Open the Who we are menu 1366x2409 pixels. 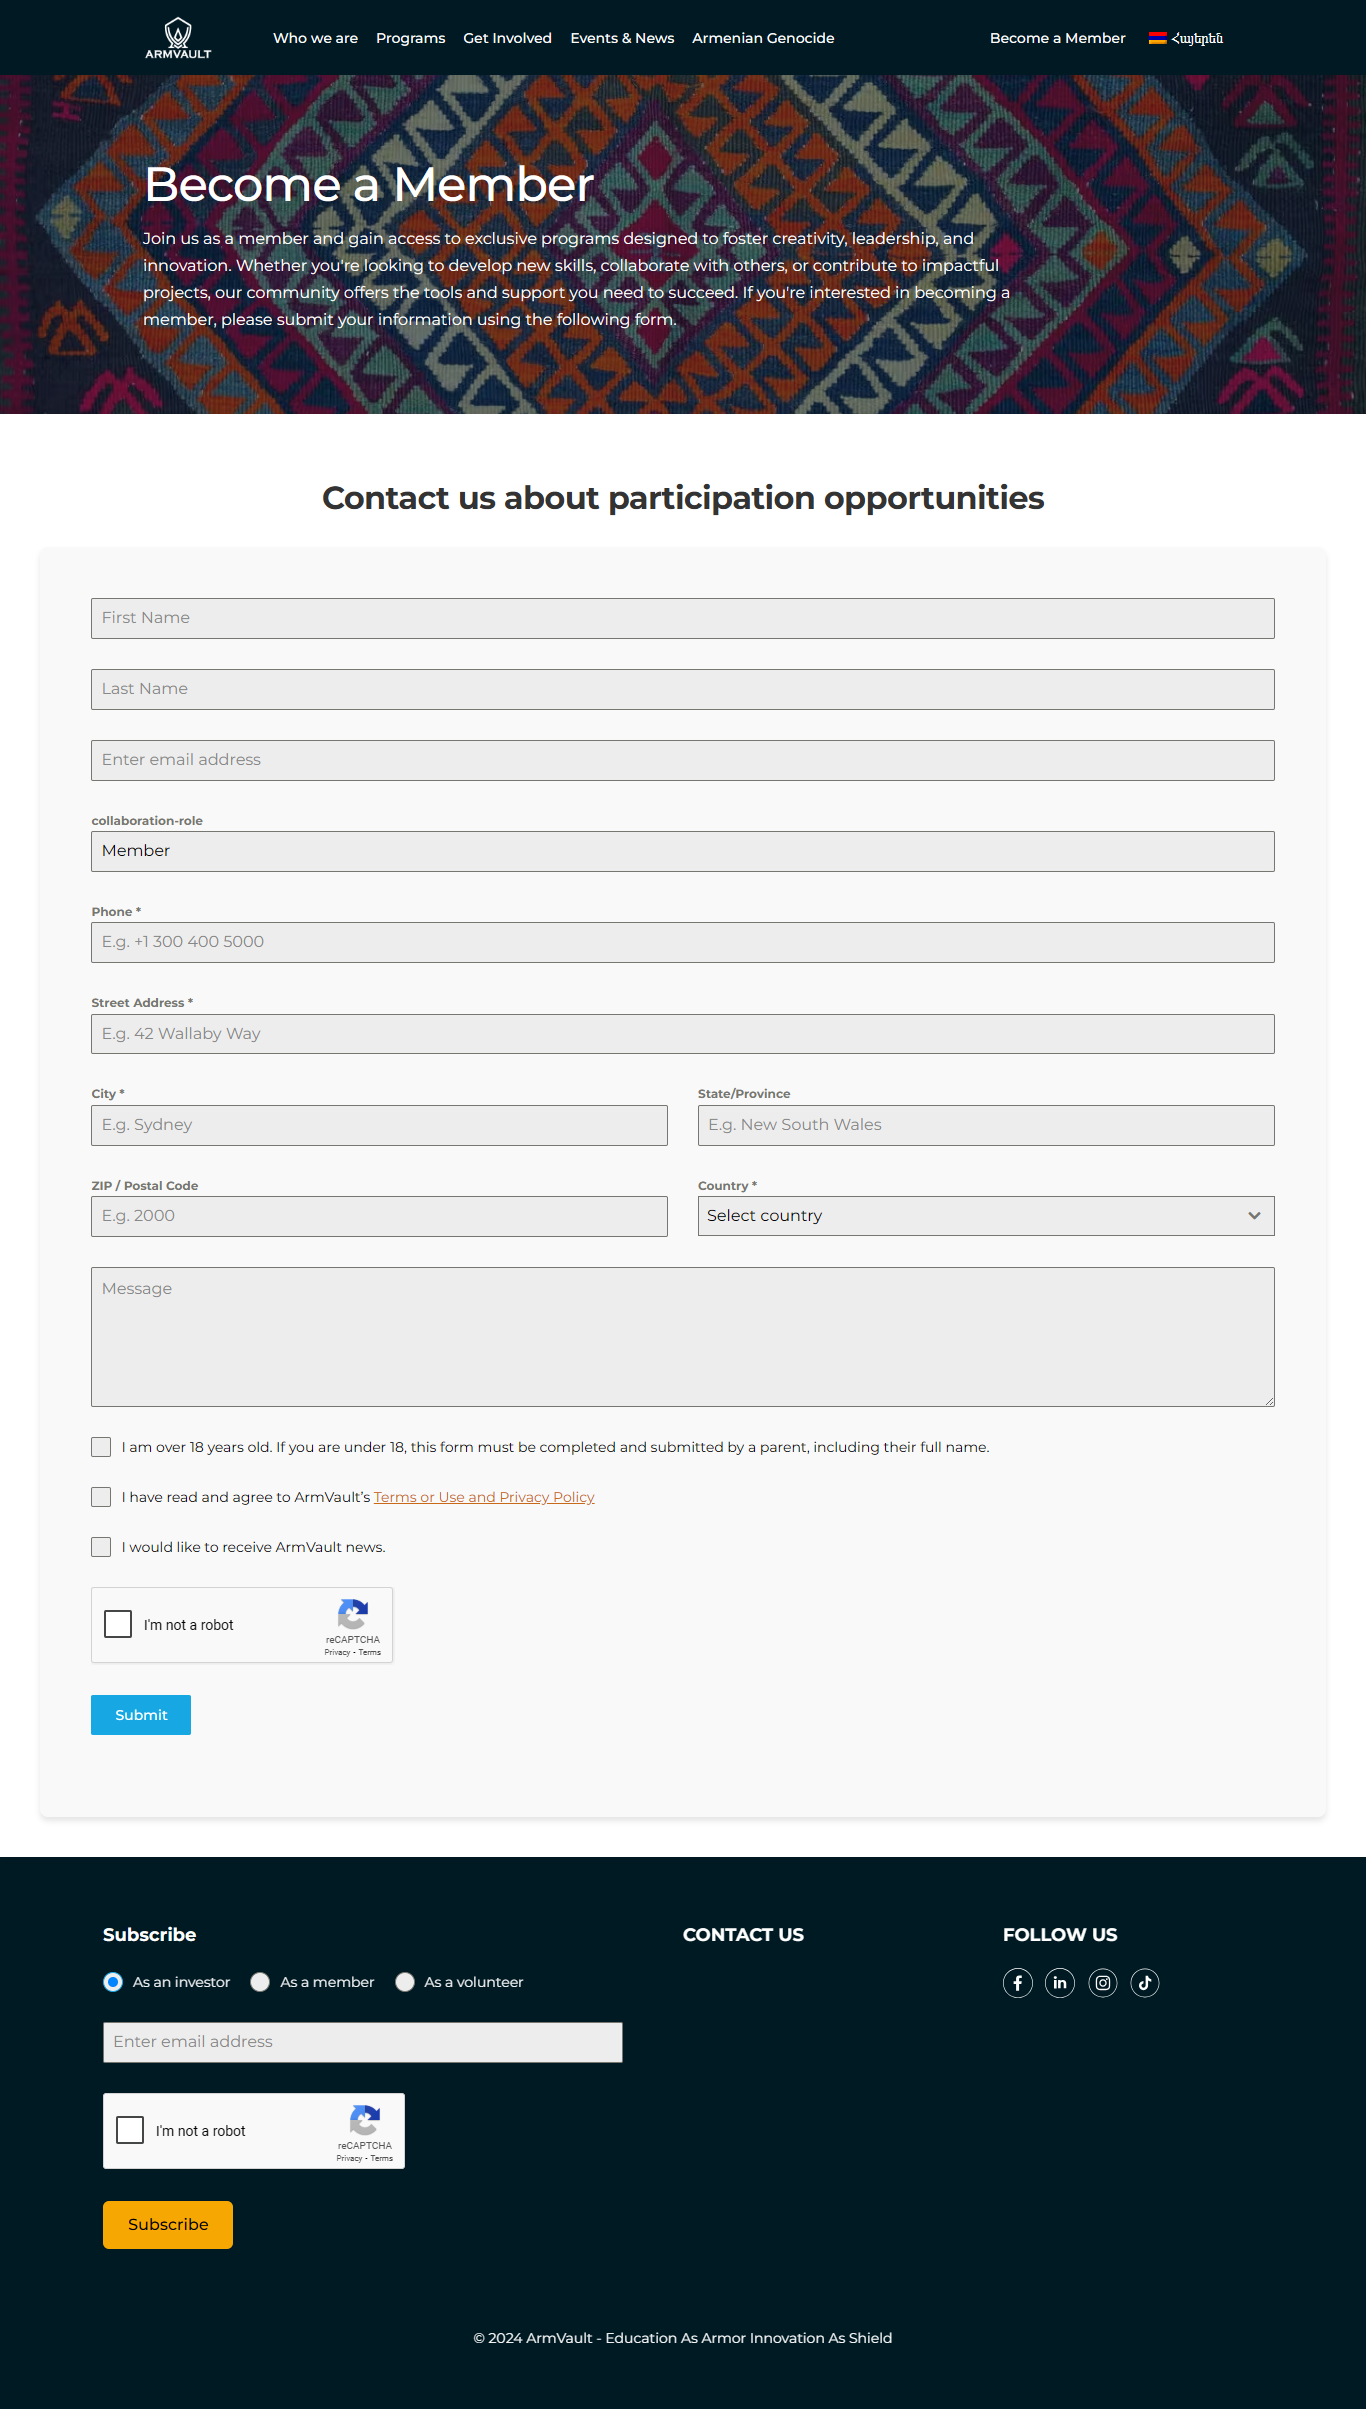coord(315,38)
